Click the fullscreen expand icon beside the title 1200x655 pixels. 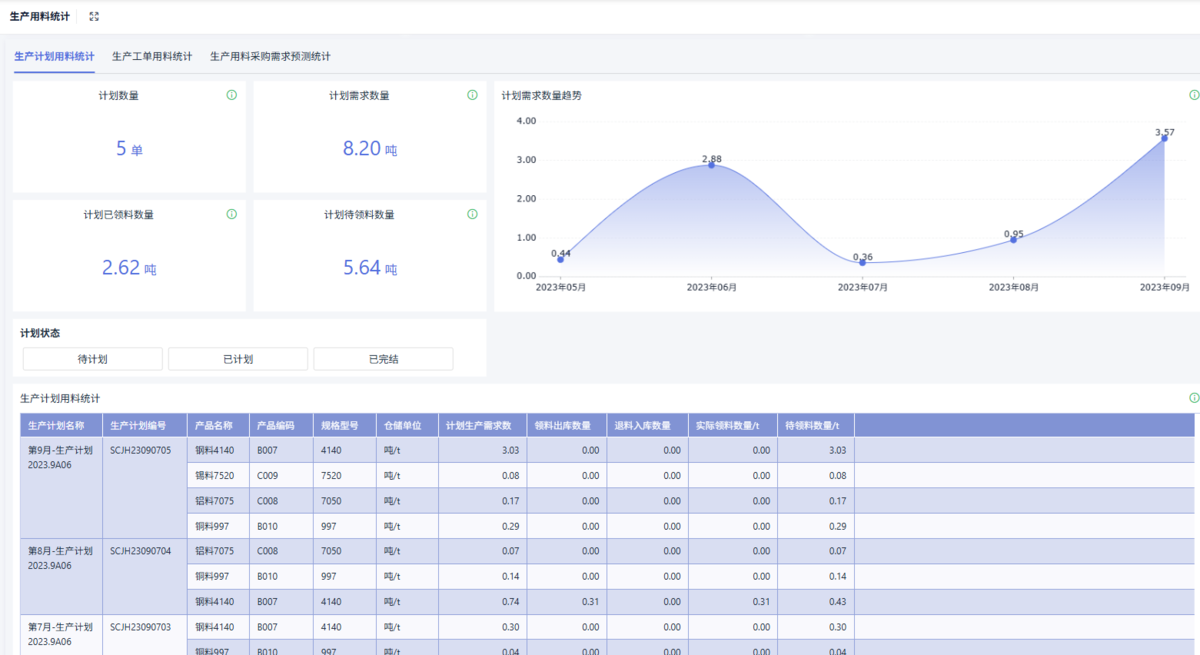pos(94,16)
